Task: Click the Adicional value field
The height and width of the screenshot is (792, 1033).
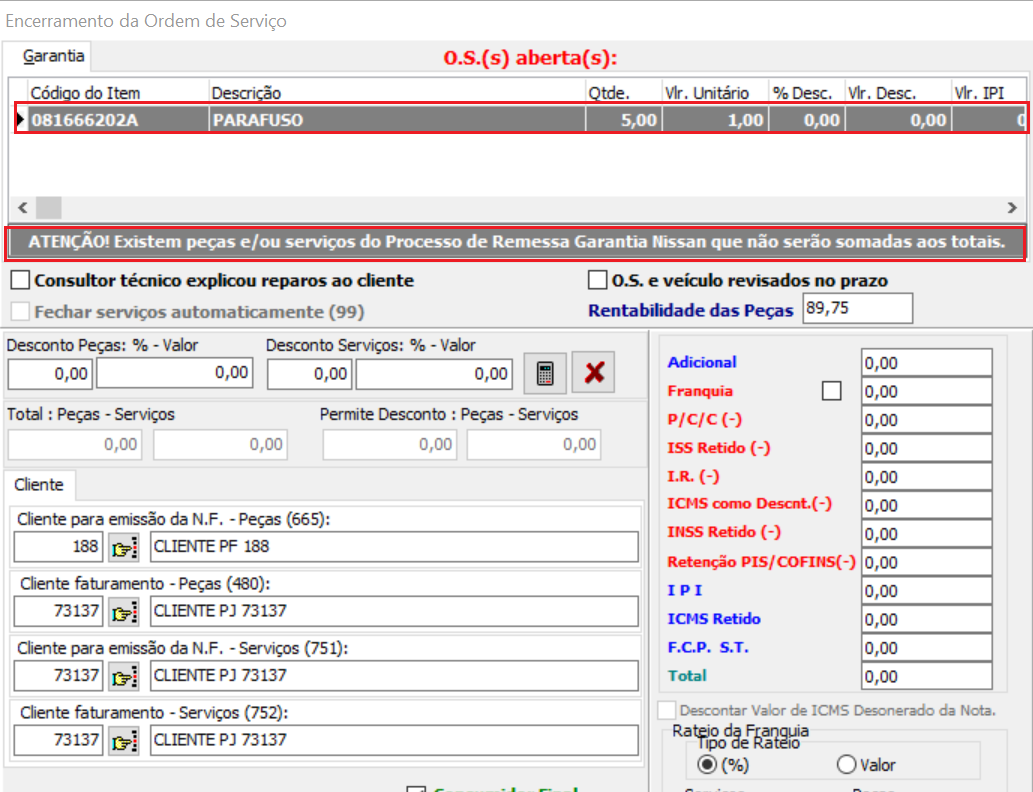Action: (926, 362)
